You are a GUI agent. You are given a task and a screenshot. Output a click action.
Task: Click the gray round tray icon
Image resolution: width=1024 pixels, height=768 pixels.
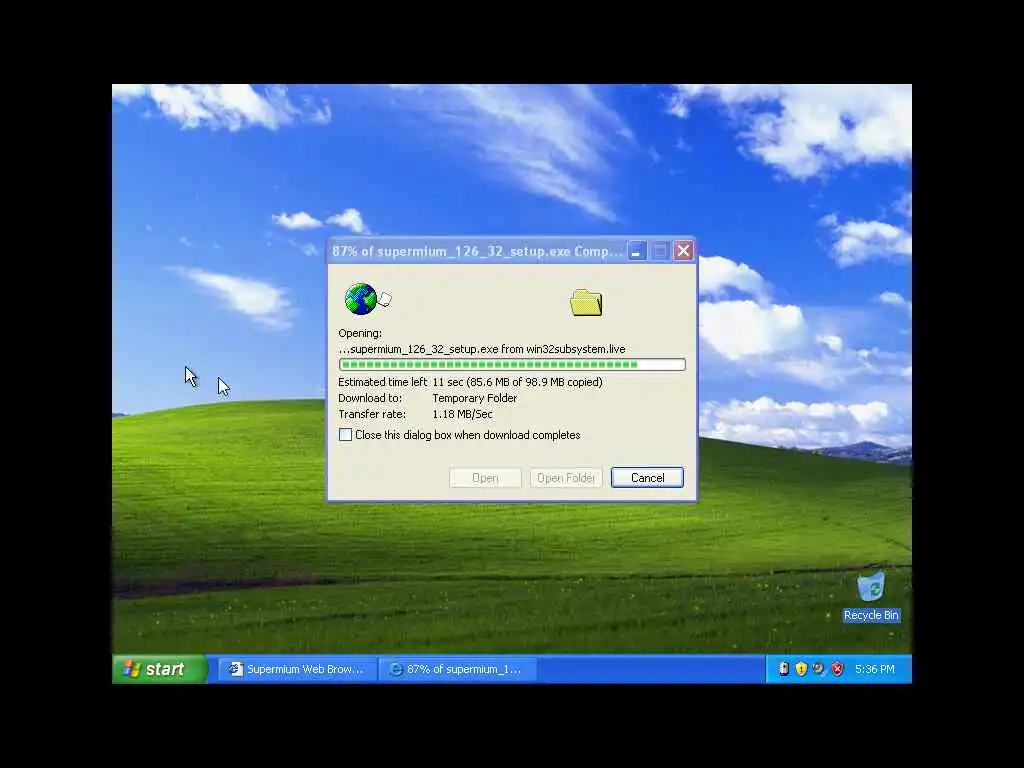click(x=819, y=669)
